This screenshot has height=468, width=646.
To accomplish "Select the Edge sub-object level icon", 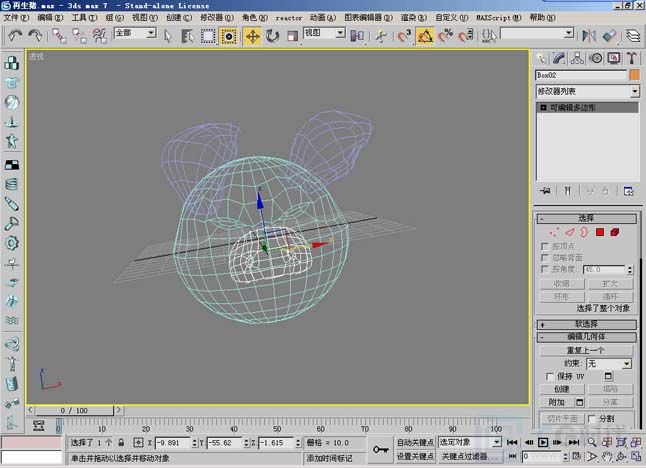I will click(569, 232).
